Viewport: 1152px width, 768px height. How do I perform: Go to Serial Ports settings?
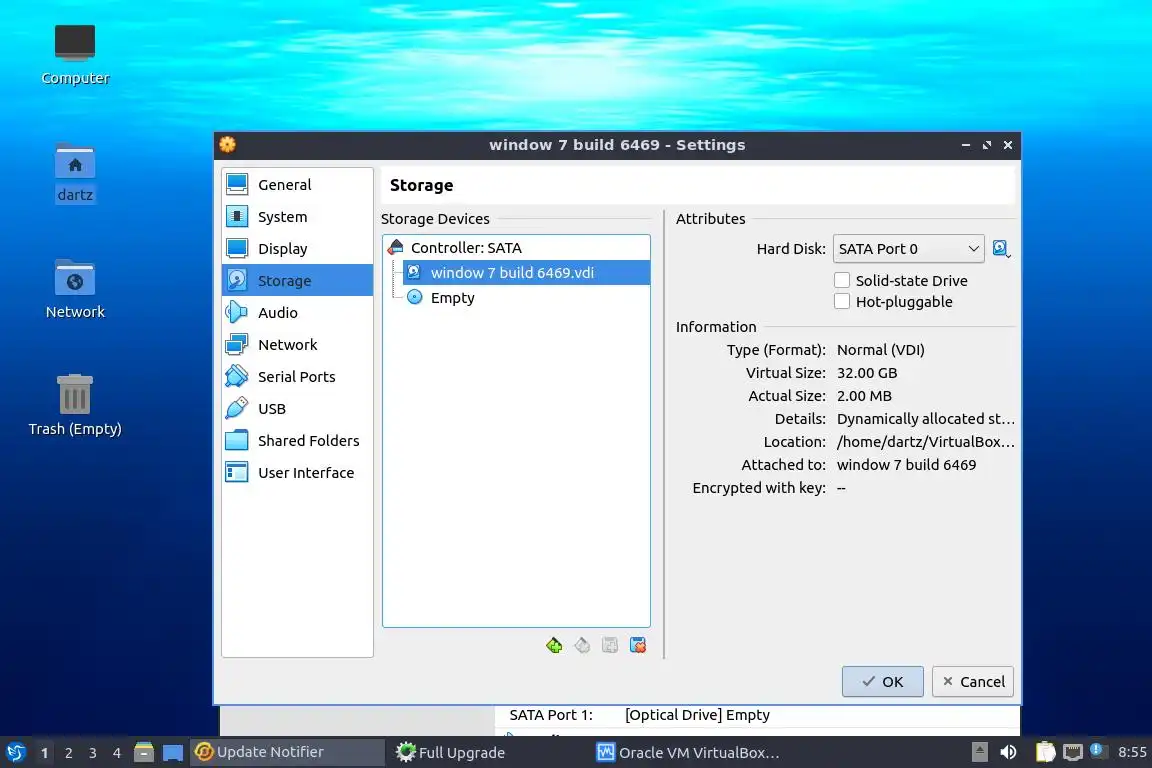[298, 376]
